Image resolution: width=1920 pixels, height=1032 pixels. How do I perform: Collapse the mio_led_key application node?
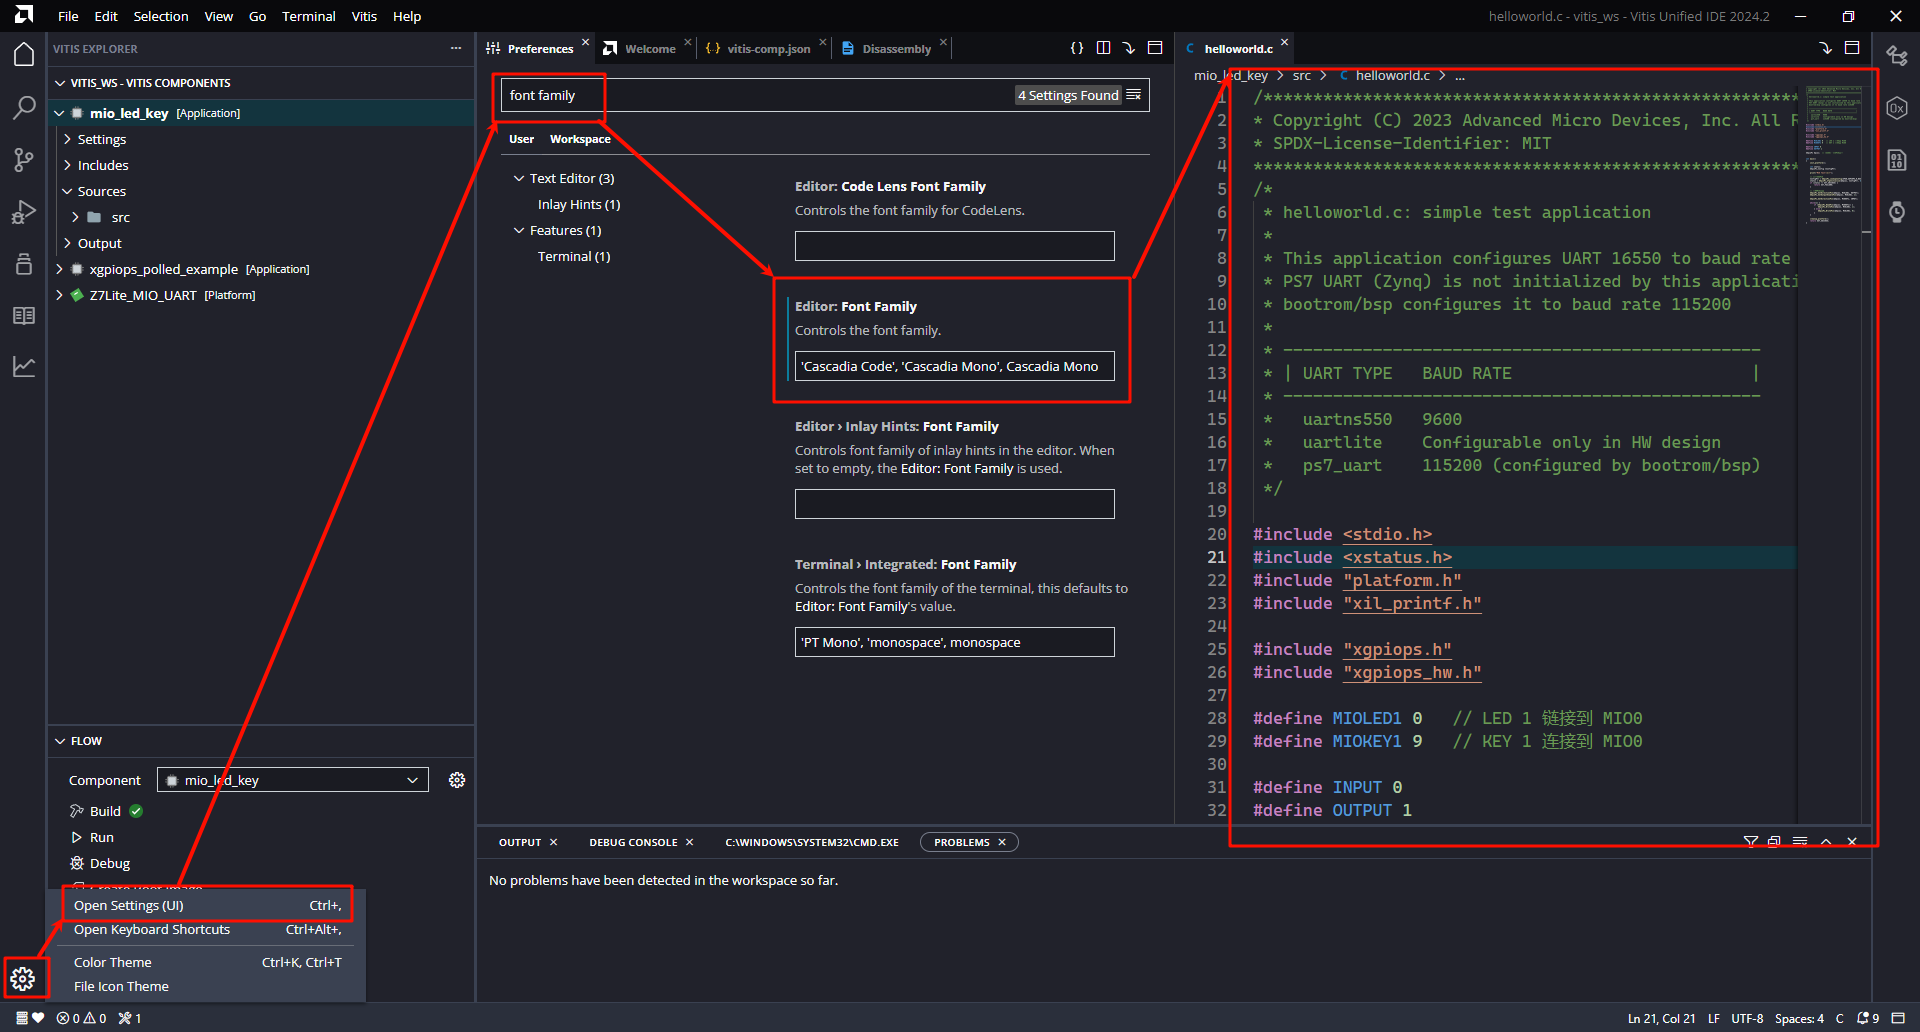click(x=59, y=113)
